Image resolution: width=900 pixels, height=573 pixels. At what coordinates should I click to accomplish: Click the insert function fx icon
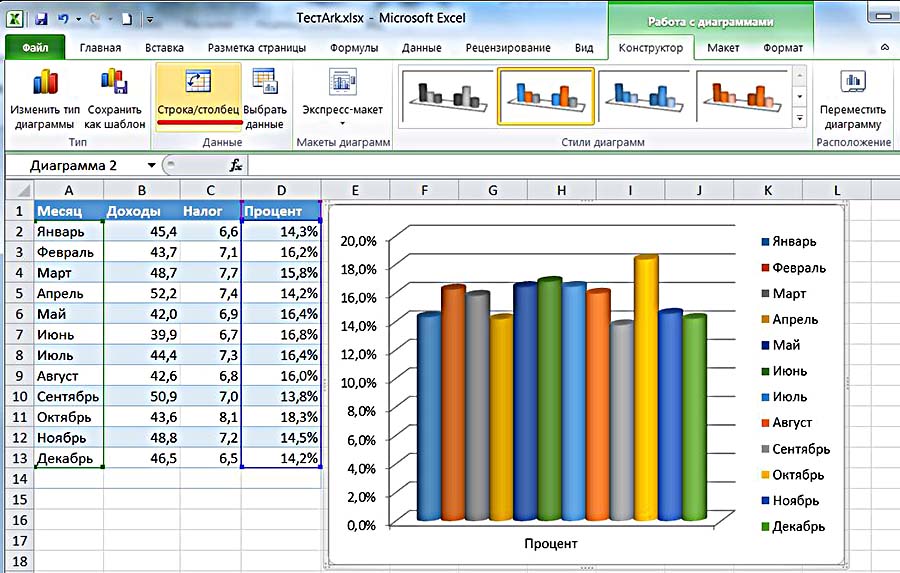point(236,165)
